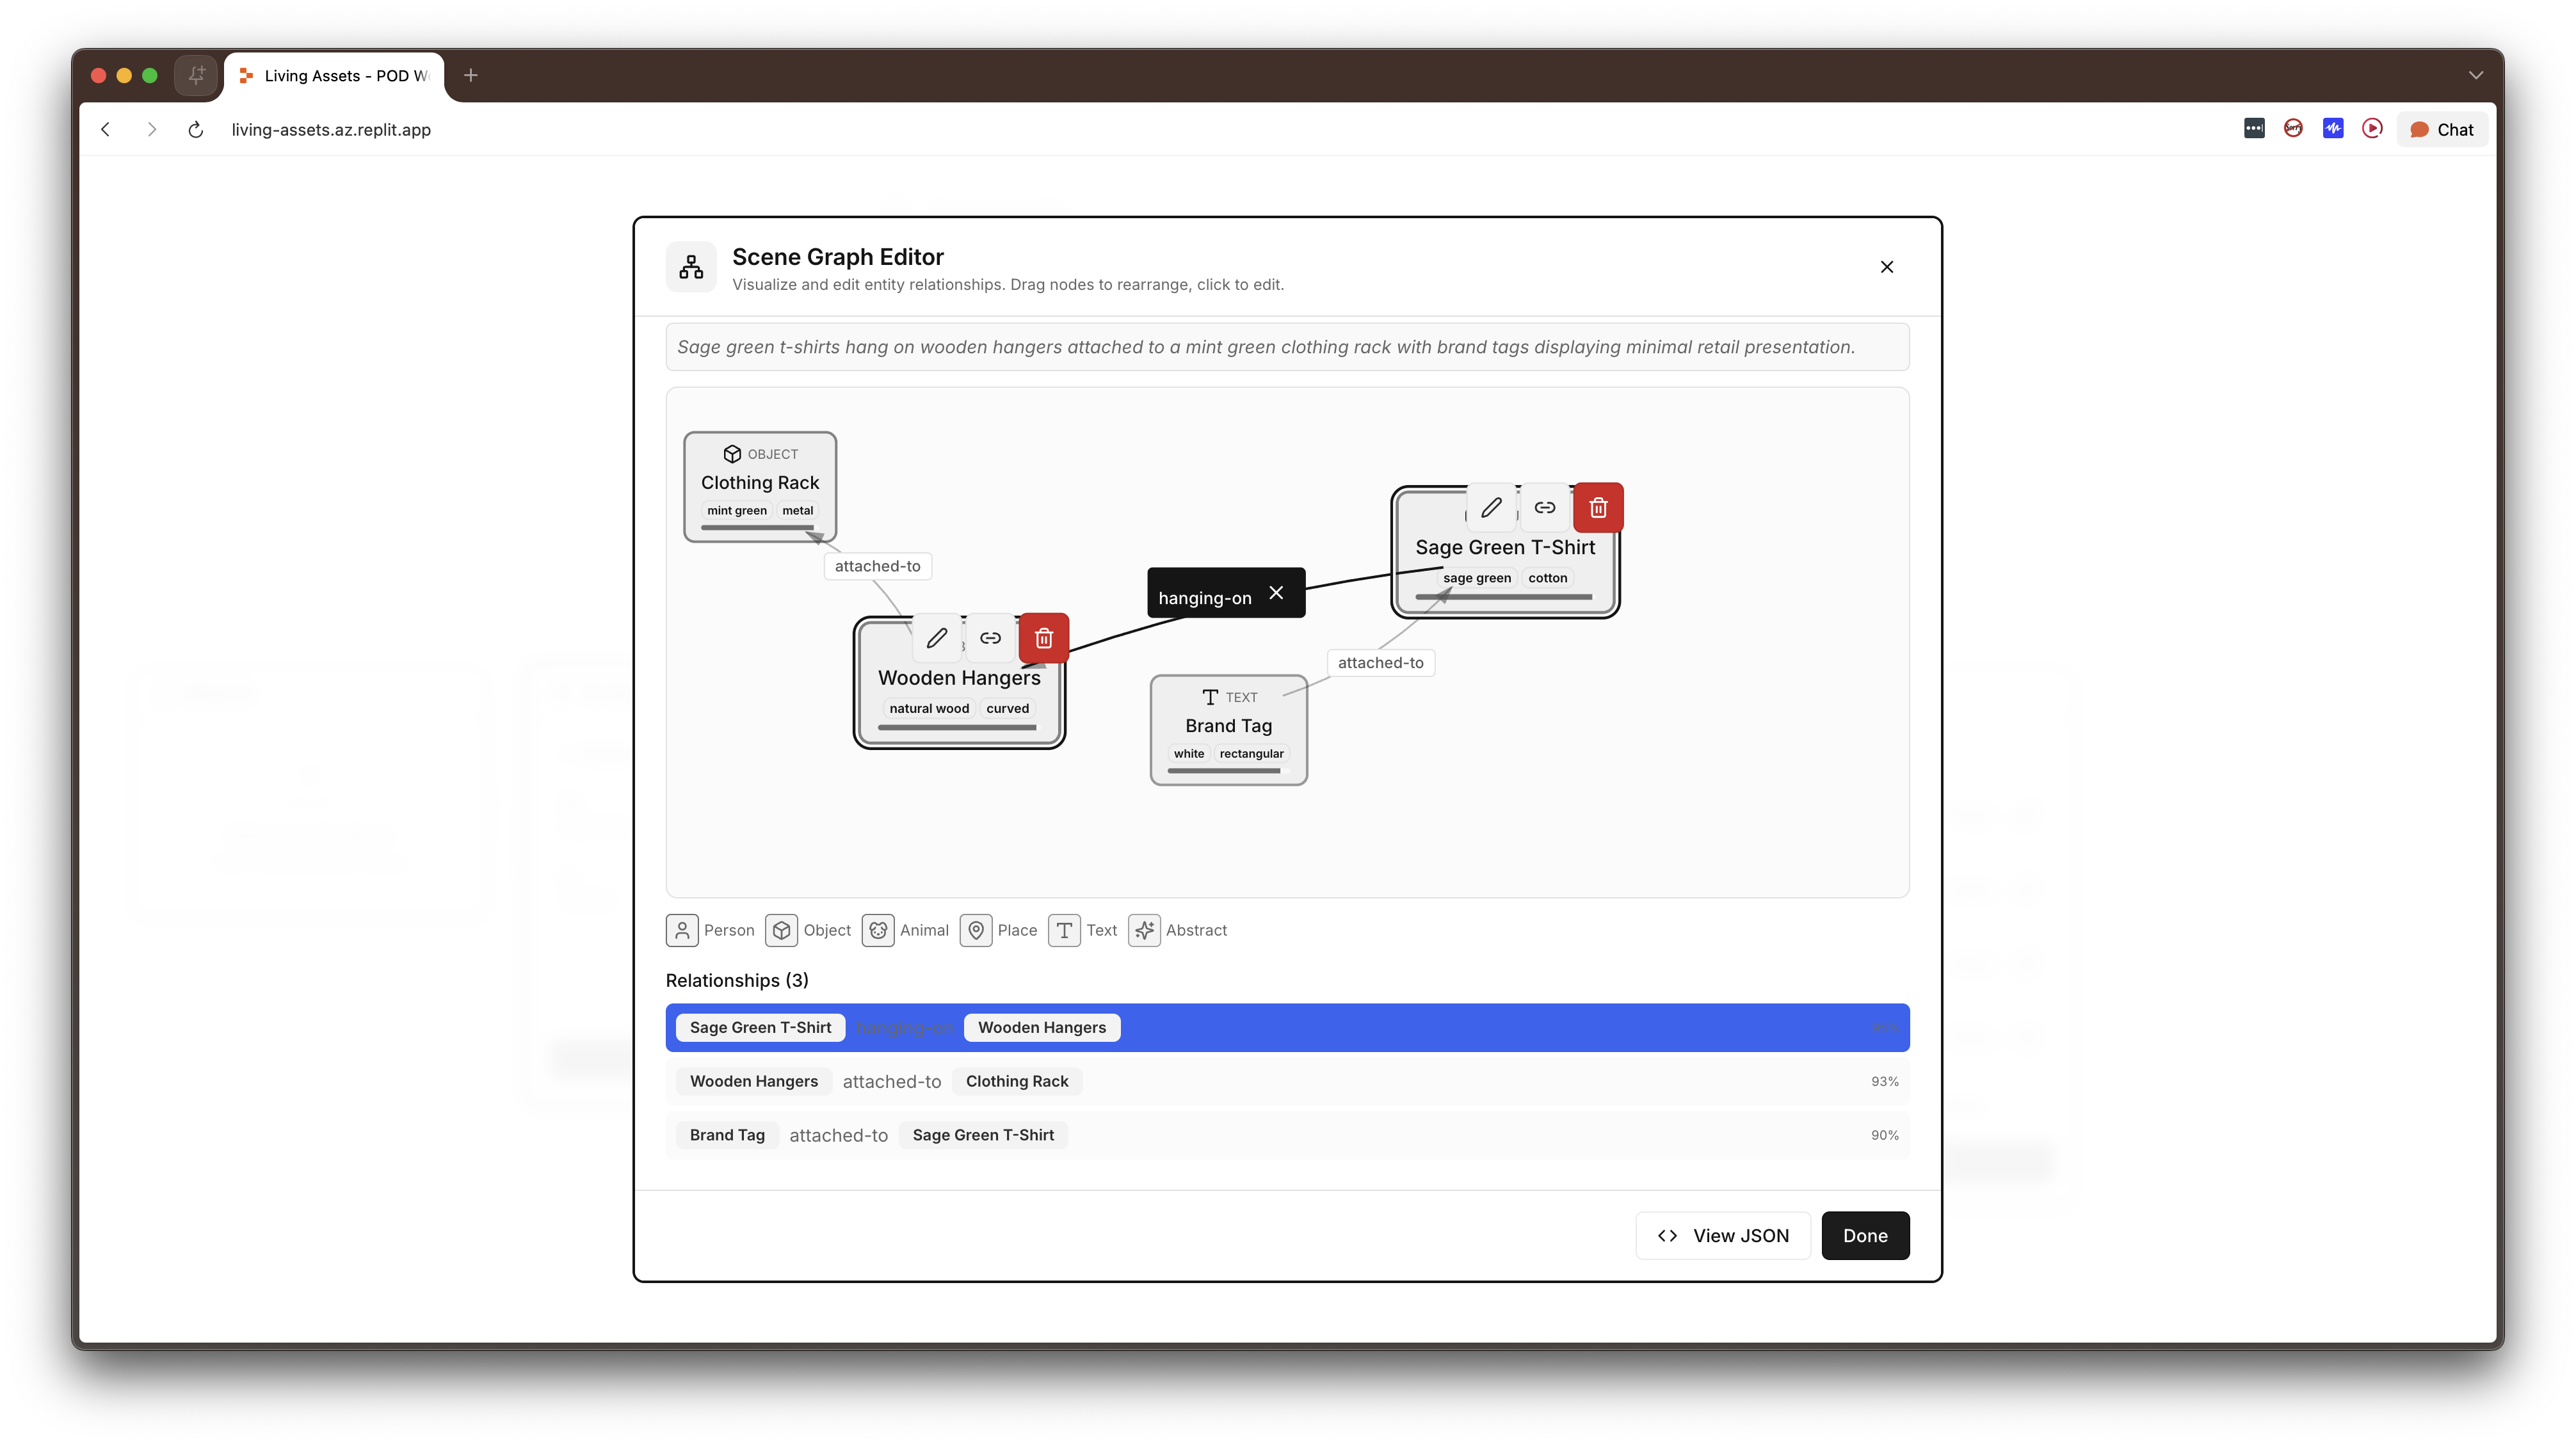The image size is (2576, 1445).
Task: Expand the tab list chevron
Action: (2476, 76)
